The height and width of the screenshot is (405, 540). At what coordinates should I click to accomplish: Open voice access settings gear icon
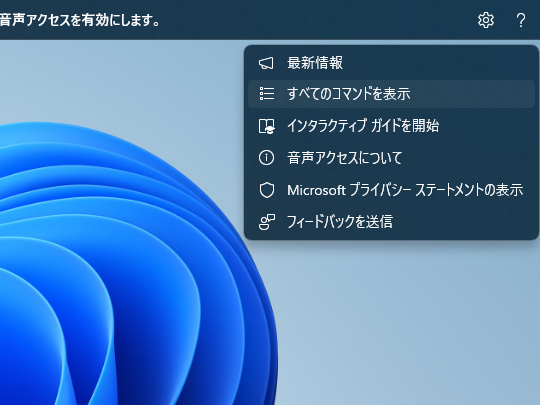pyautogui.click(x=486, y=20)
